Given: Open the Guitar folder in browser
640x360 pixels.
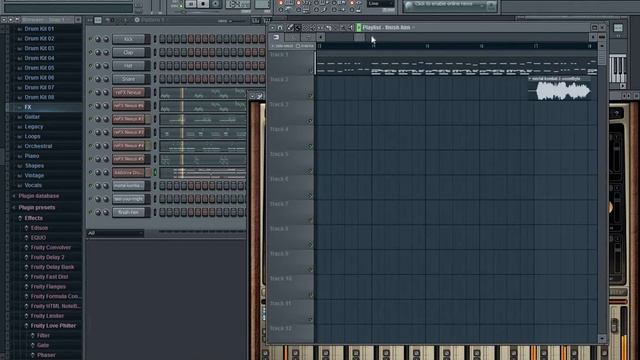Looking at the screenshot, I should [32, 117].
